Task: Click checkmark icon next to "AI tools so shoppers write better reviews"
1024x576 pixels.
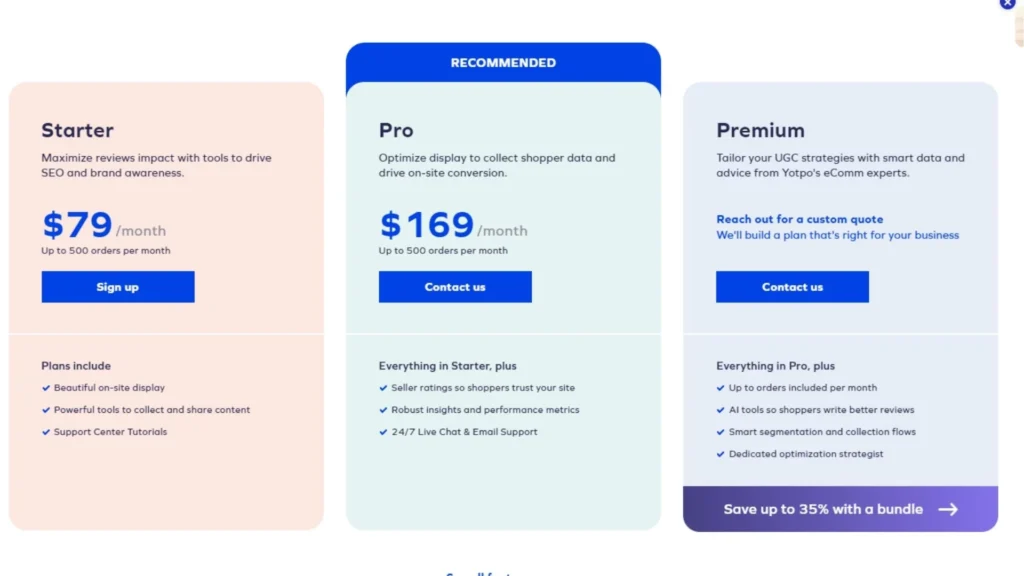Action: pos(721,410)
